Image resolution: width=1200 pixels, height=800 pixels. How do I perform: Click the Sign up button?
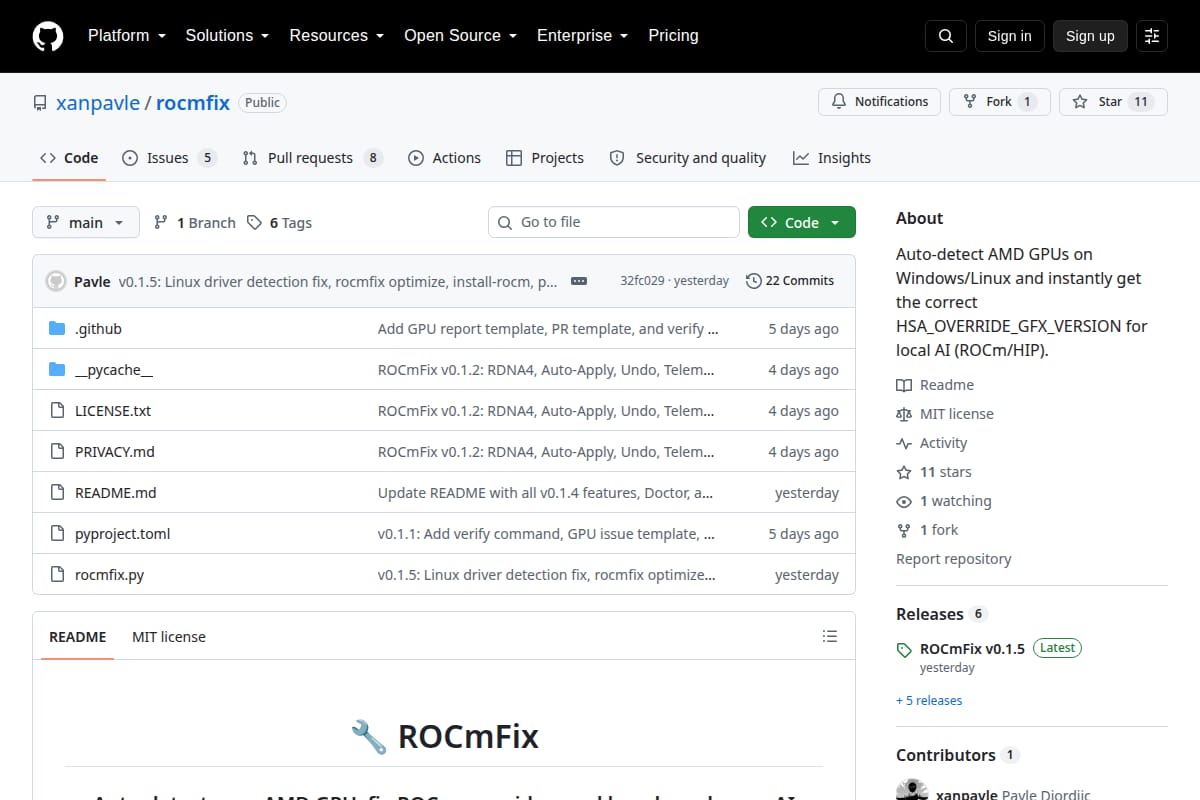pyautogui.click(x=1090, y=36)
